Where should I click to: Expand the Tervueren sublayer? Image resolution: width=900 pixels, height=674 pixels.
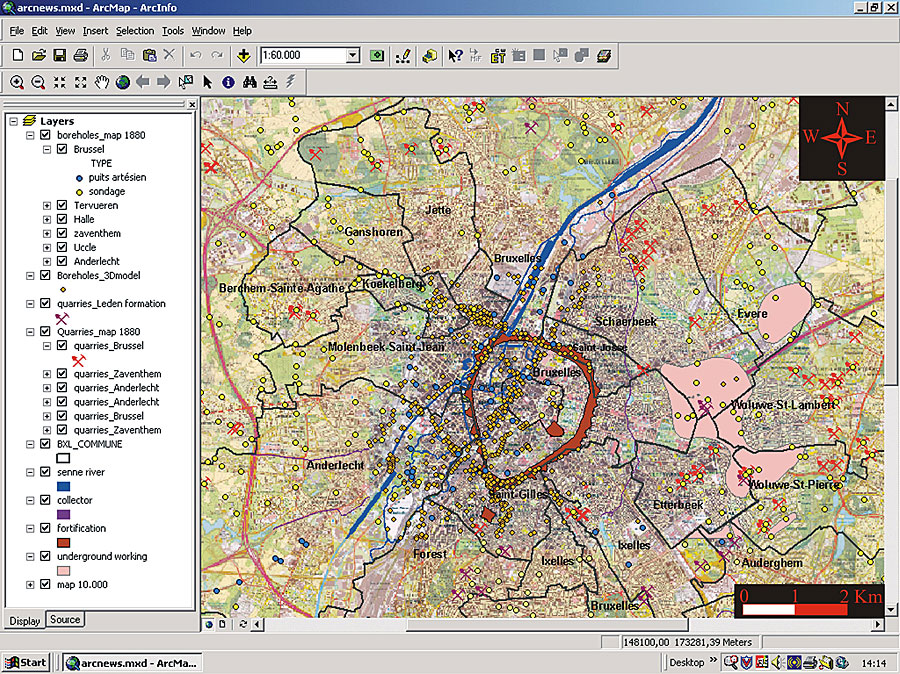(47, 205)
